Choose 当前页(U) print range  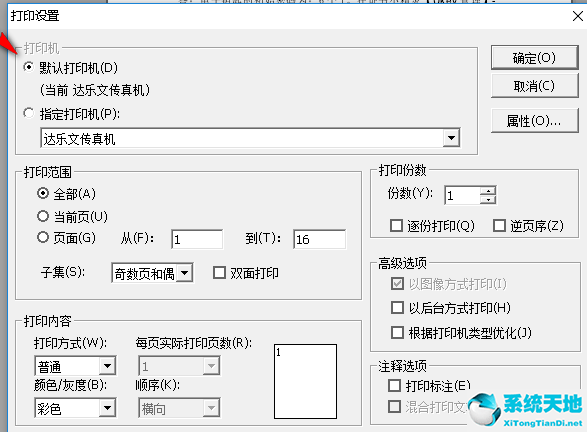43,216
